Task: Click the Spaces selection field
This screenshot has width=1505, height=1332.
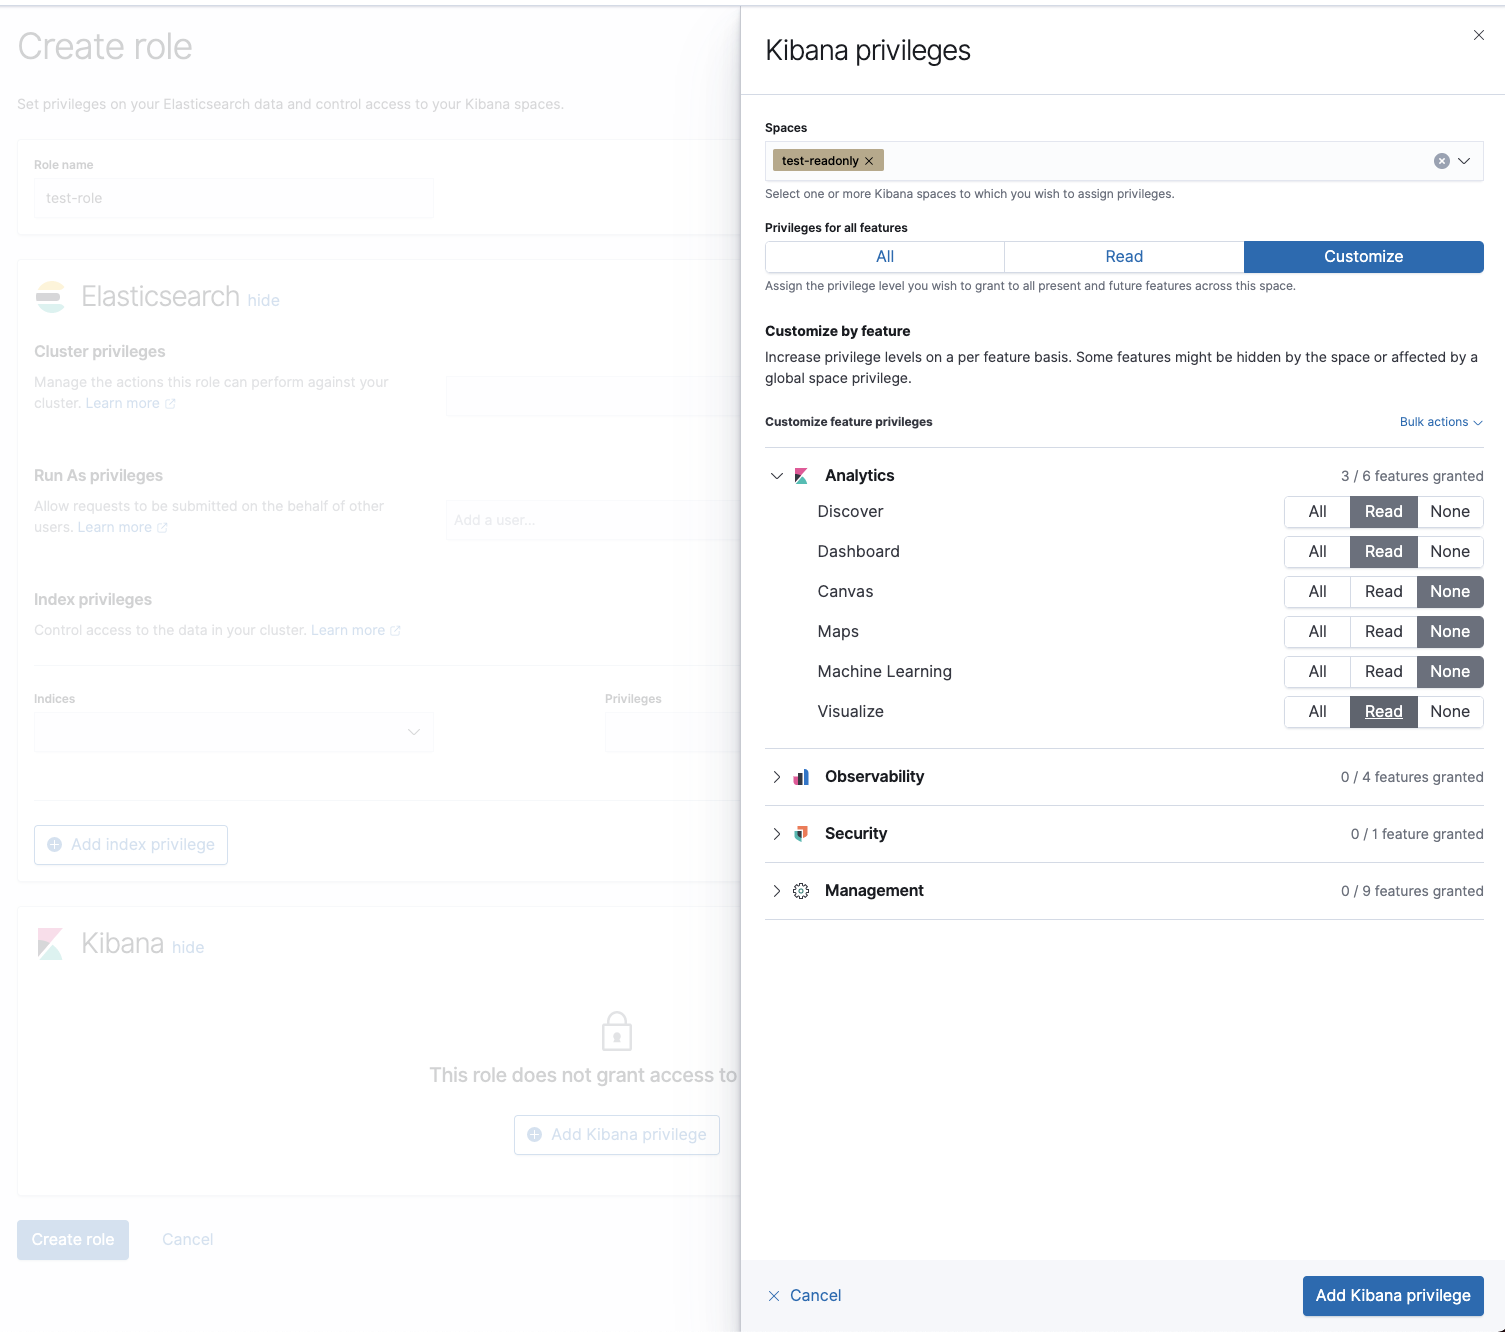Action: click(x=1124, y=161)
